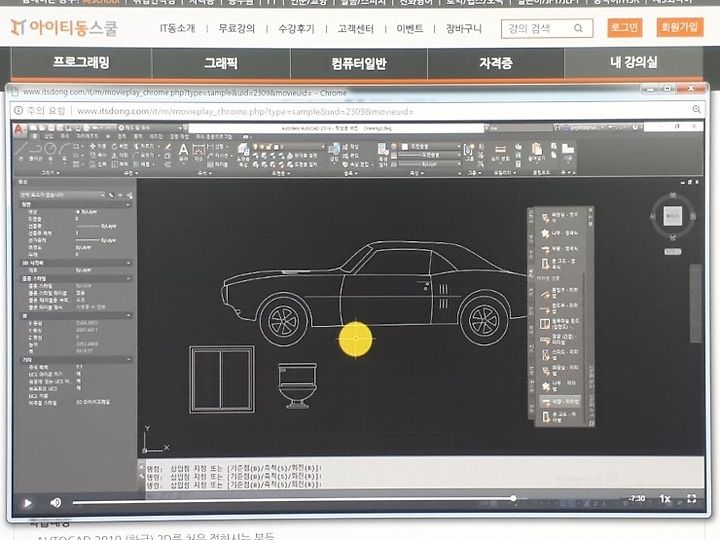Enter fullscreen video mode
The width and height of the screenshot is (720, 540).
[692, 499]
